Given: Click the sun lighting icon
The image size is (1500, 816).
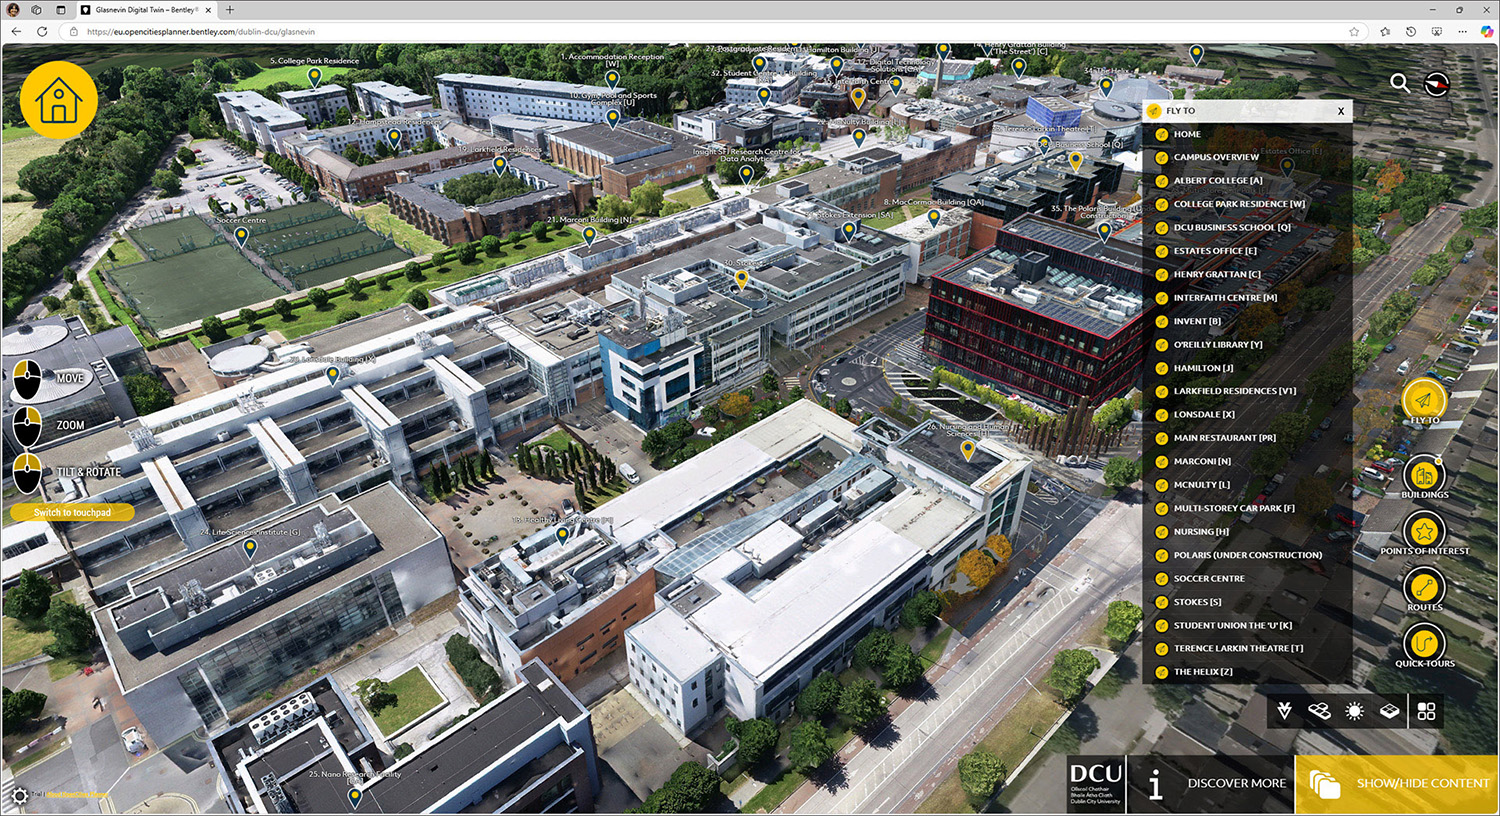Looking at the screenshot, I should [1354, 711].
